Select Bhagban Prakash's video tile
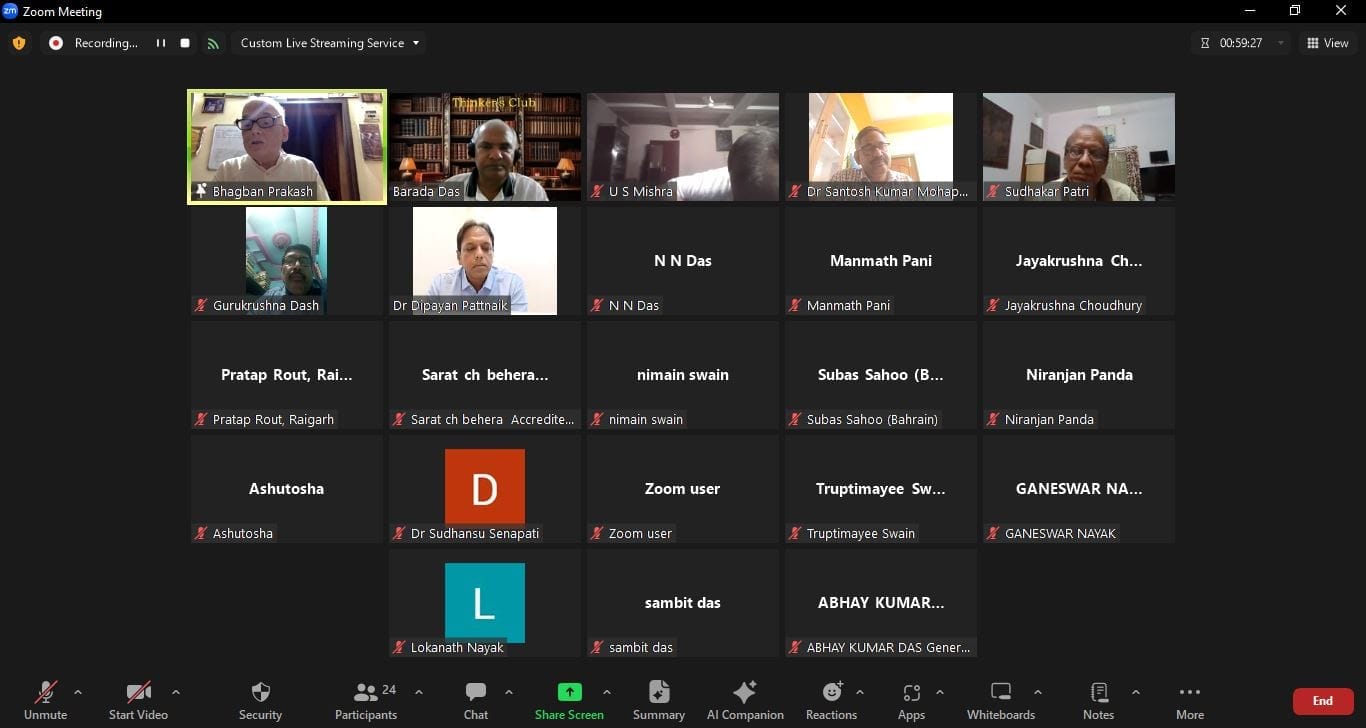 point(287,146)
